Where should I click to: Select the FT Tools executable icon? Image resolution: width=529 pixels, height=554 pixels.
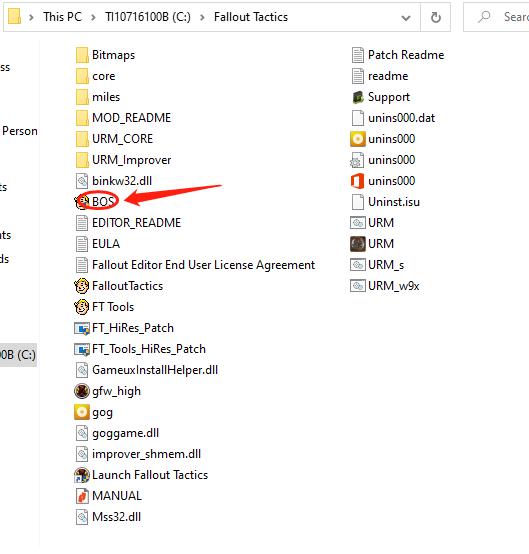[82, 307]
